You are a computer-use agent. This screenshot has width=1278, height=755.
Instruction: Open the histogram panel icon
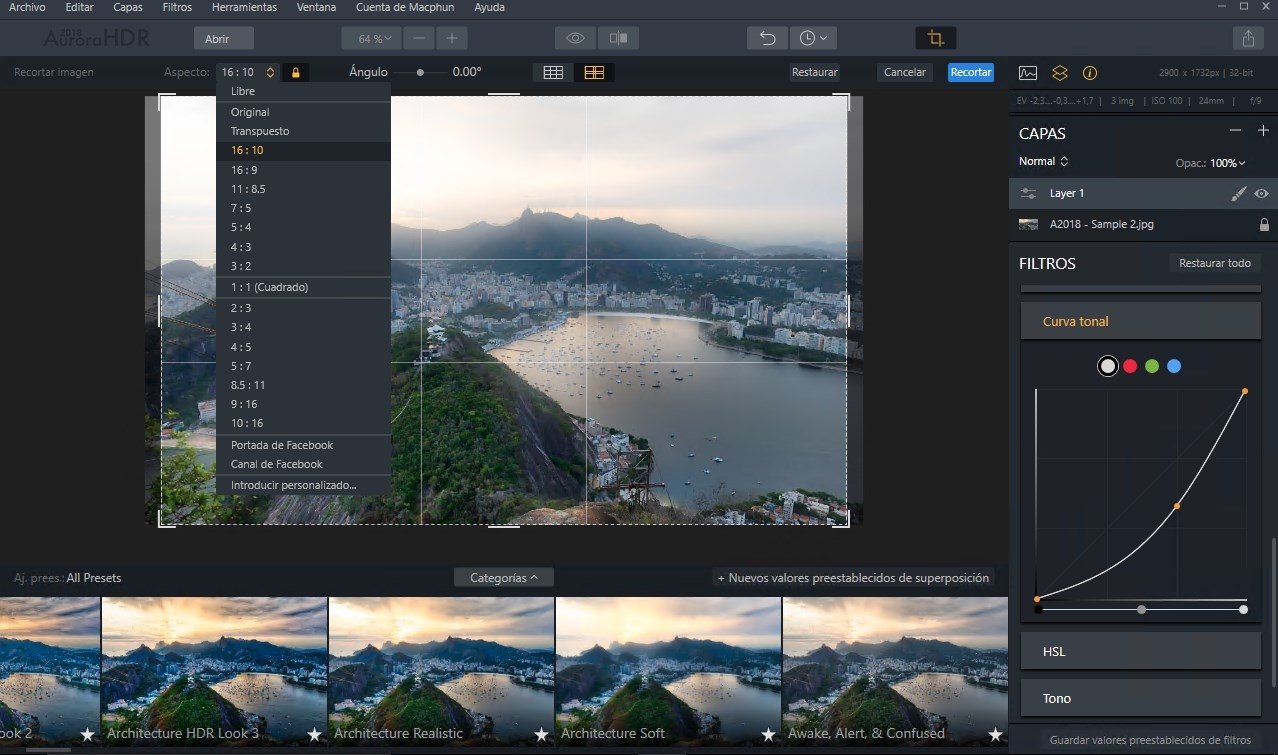[x=1028, y=73]
